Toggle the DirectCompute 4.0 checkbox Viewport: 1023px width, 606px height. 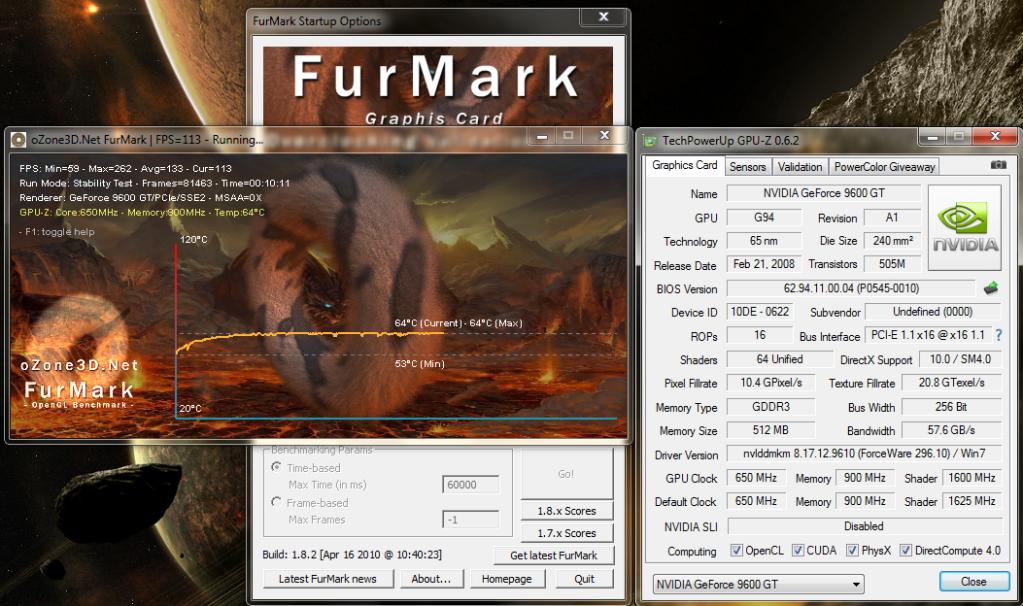(906, 551)
